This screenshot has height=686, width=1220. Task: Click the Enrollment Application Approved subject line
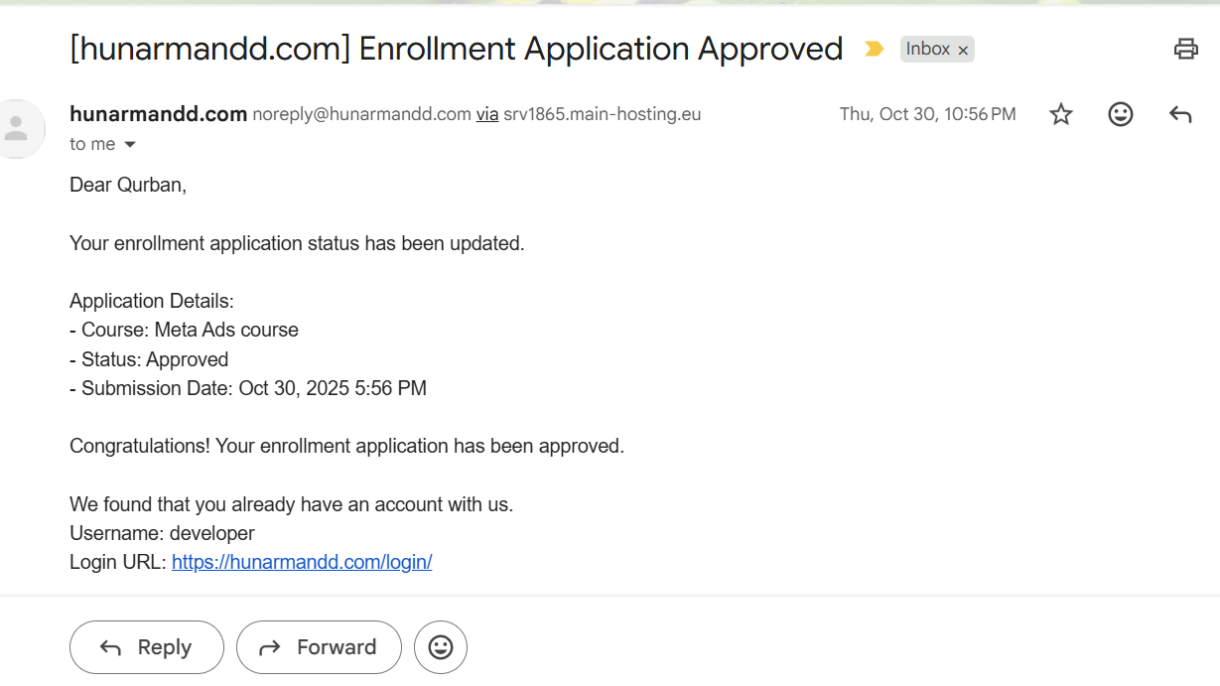coord(456,48)
